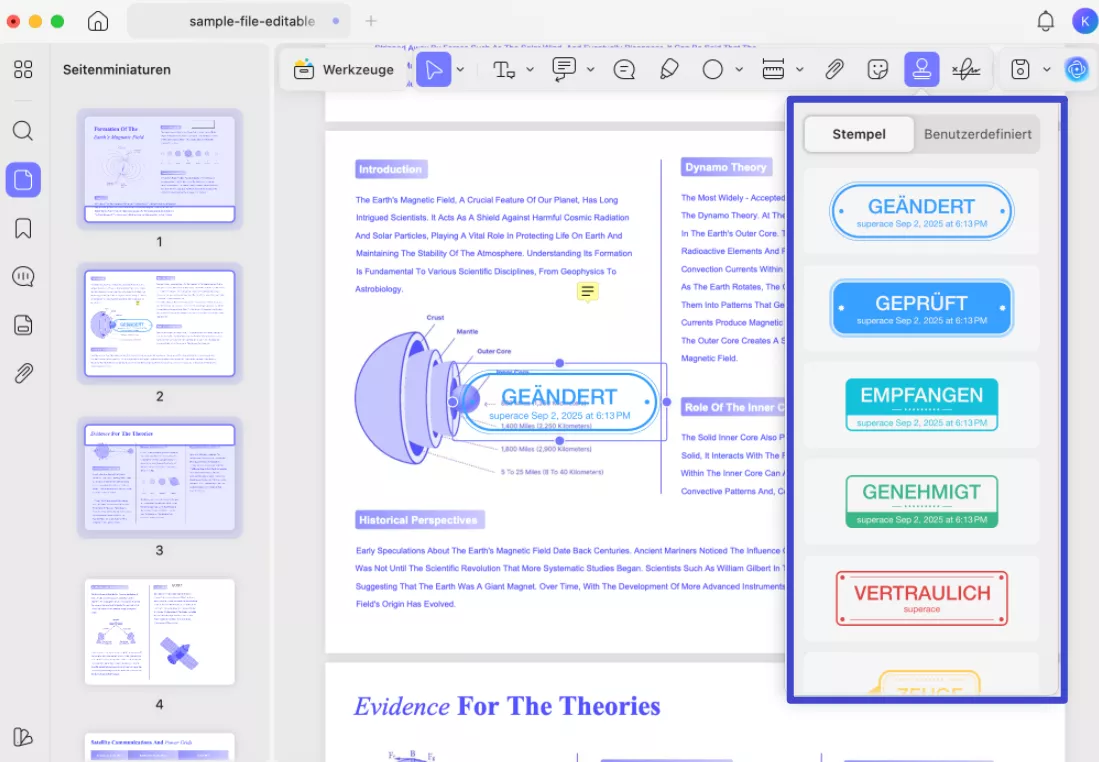The image size is (1099, 762).
Task: Select the circle shape tool
Action: click(x=713, y=69)
